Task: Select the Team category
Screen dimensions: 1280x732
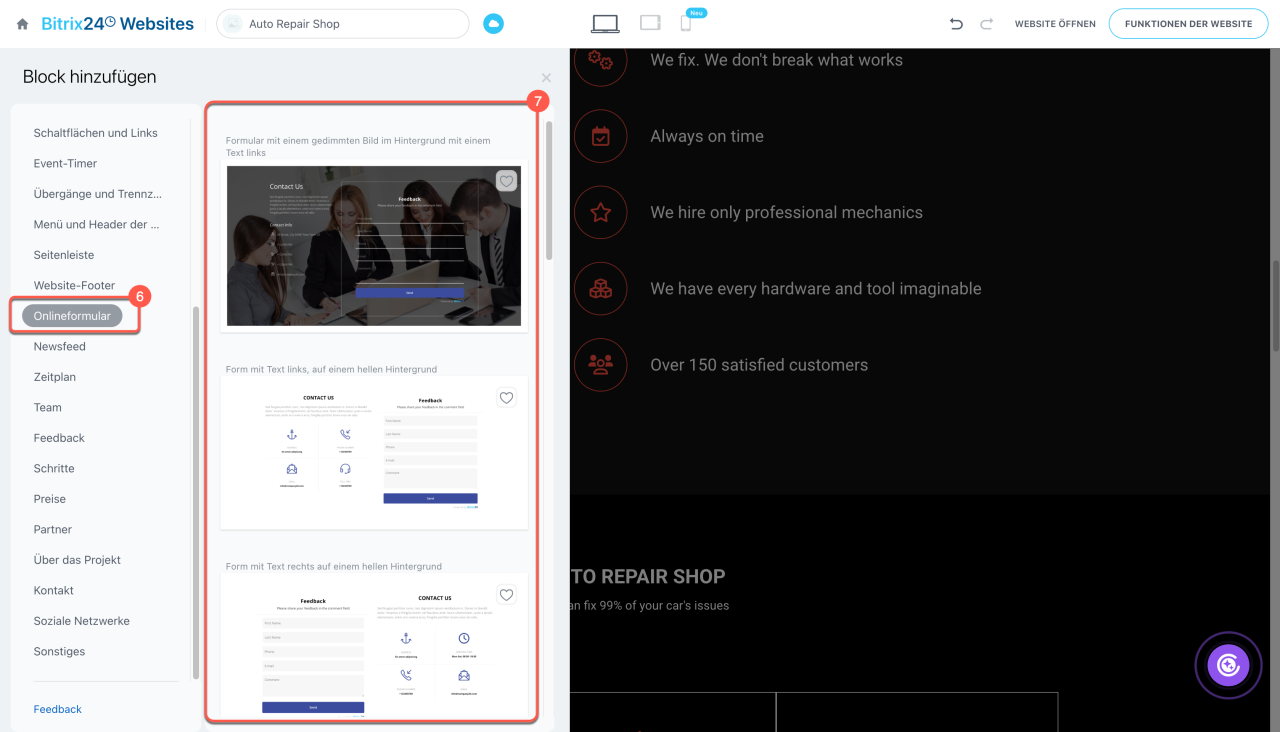Action: click(x=48, y=408)
